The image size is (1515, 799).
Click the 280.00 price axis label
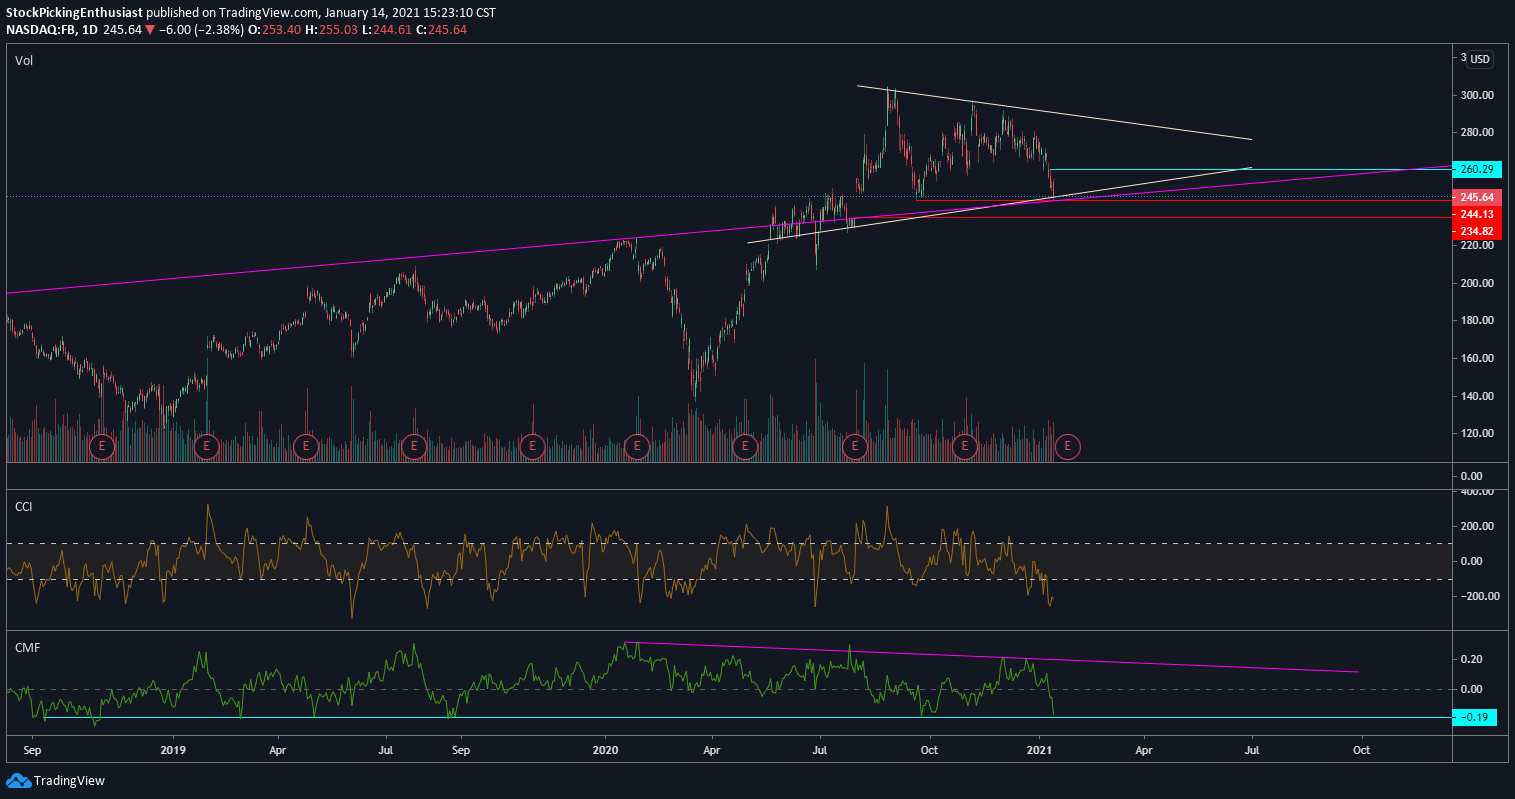(x=1477, y=133)
